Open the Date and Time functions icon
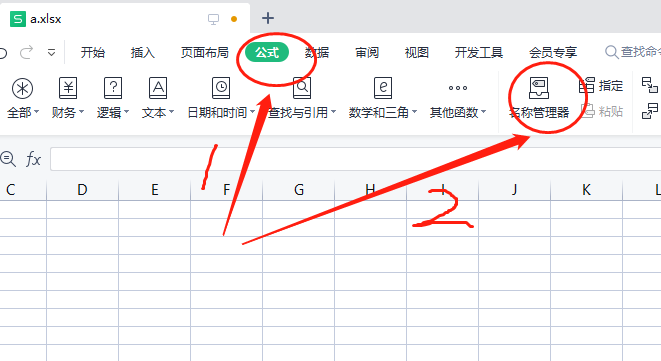This screenshot has width=661, height=361. click(x=221, y=88)
